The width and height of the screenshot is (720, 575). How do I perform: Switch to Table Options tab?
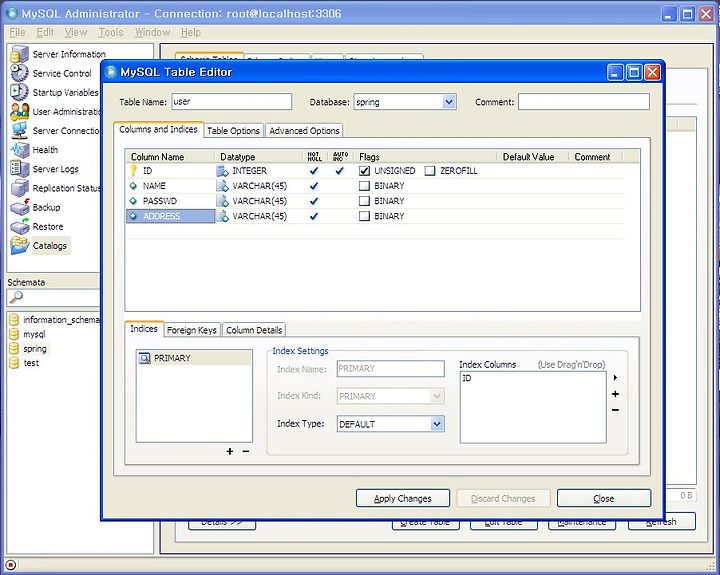coord(233,131)
